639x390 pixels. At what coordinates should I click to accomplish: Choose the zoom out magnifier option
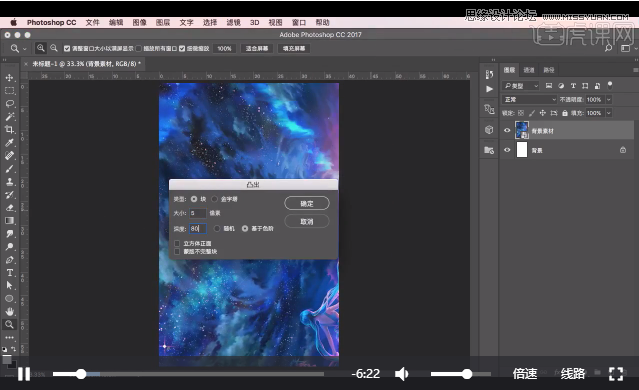(54, 48)
